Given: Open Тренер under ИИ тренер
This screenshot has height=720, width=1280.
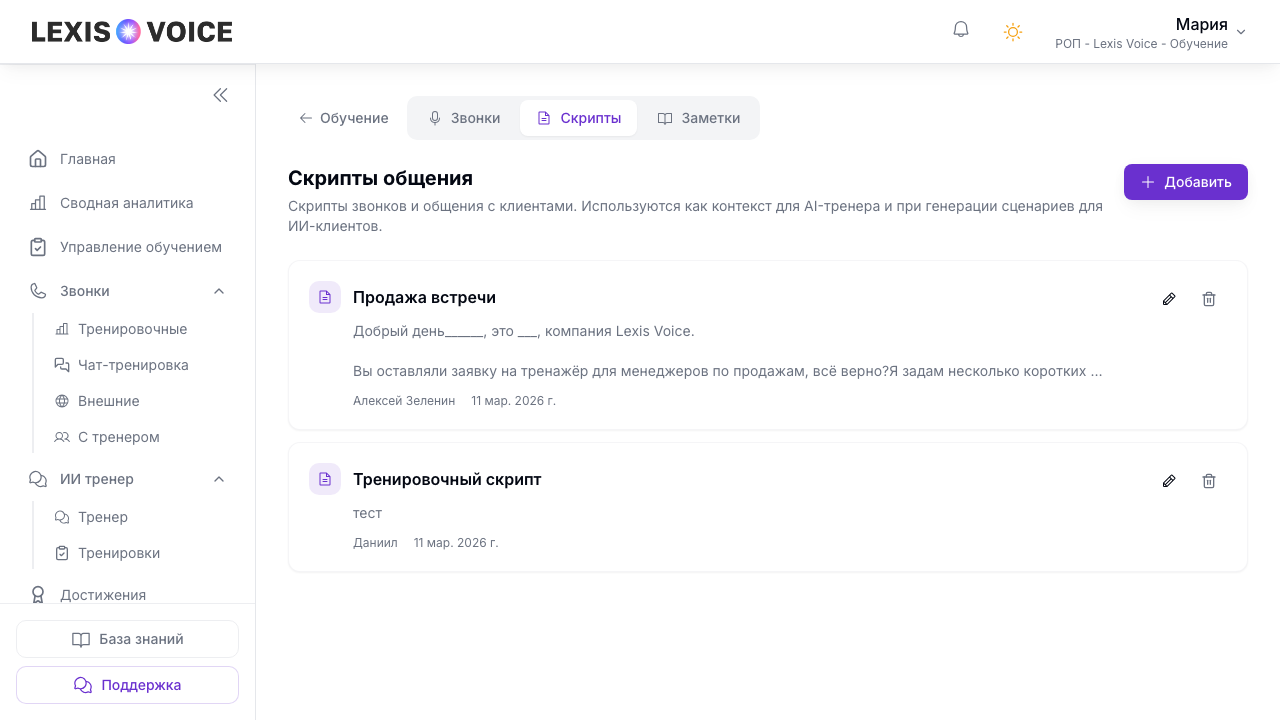Looking at the screenshot, I should [140, 517].
